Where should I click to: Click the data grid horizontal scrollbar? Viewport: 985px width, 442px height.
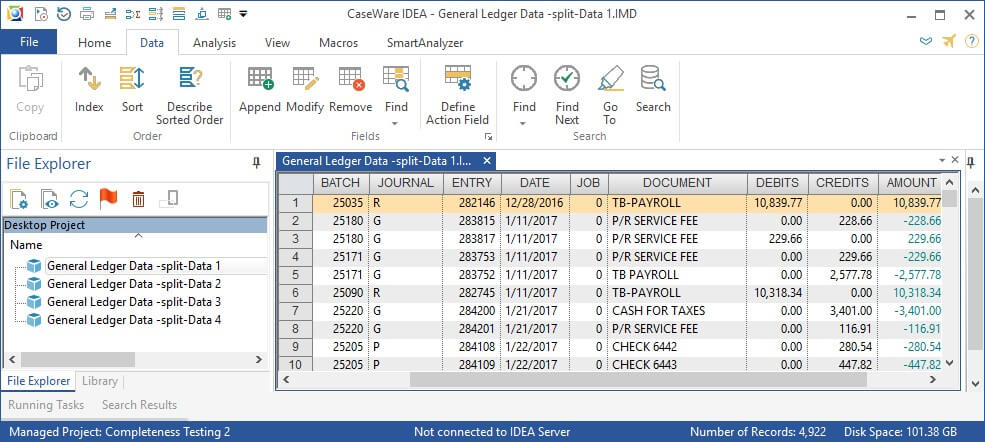click(x=638, y=379)
